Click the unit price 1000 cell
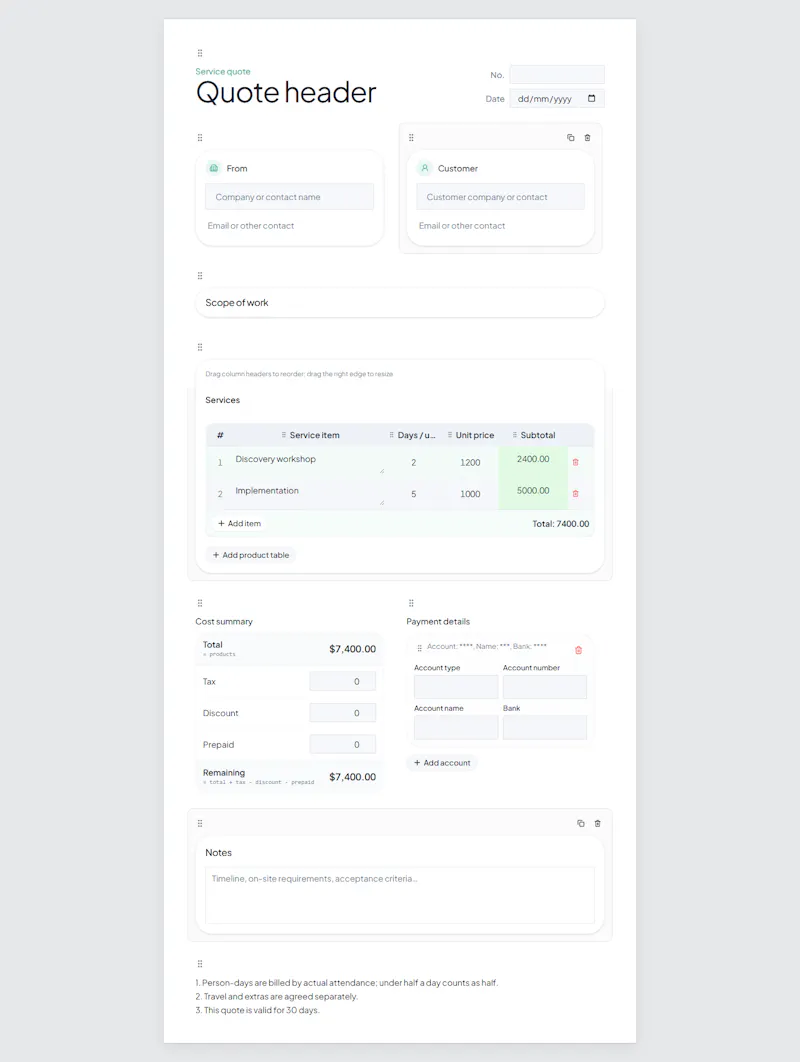 pos(470,494)
